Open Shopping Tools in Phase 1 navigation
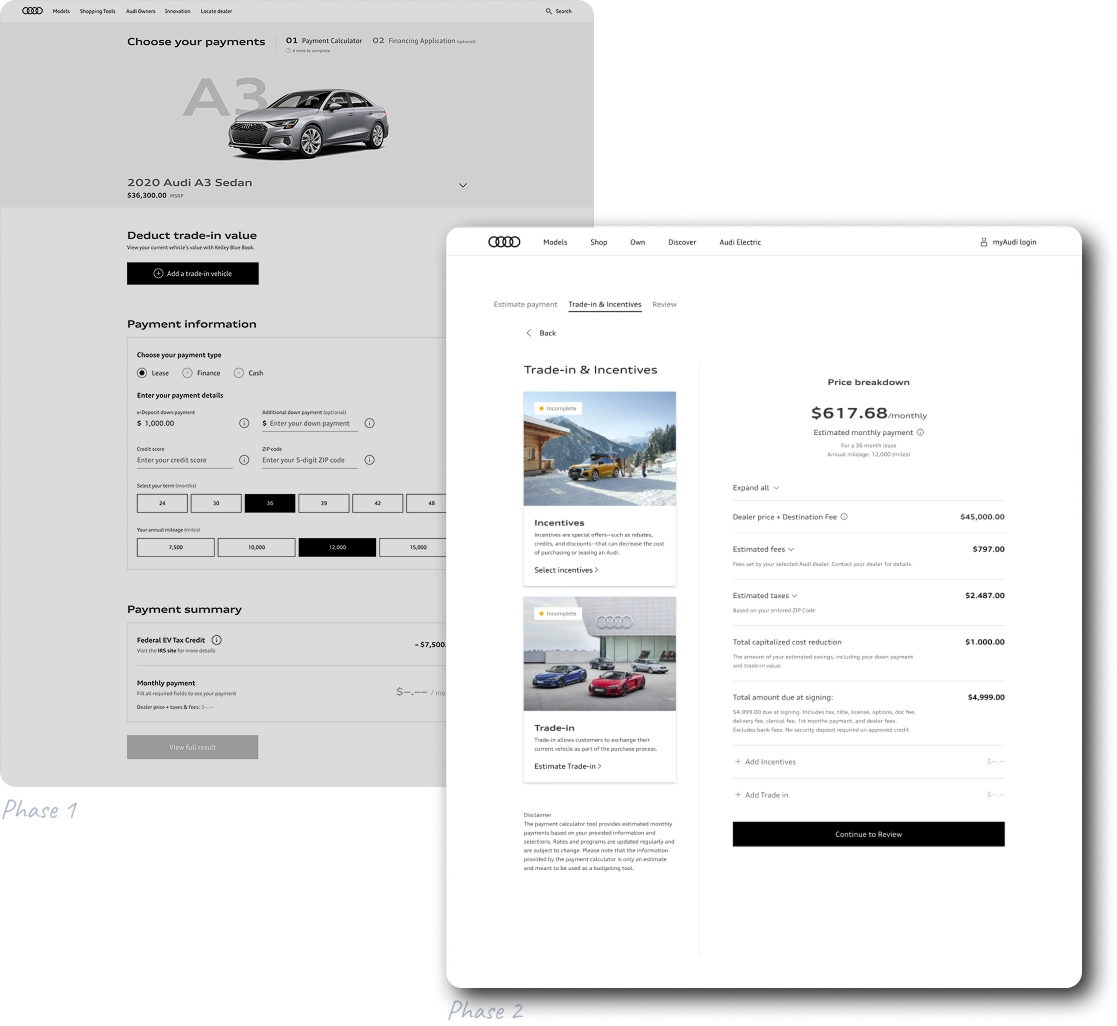The image size is (1117, 1026). 98,11
